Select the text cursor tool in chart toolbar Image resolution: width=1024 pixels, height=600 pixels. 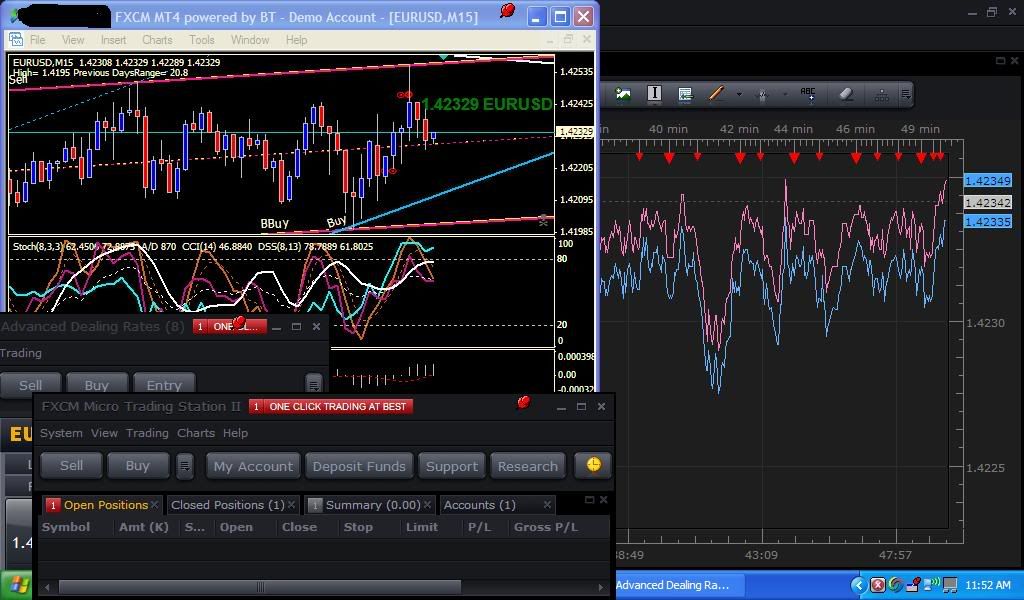(654, 94)
